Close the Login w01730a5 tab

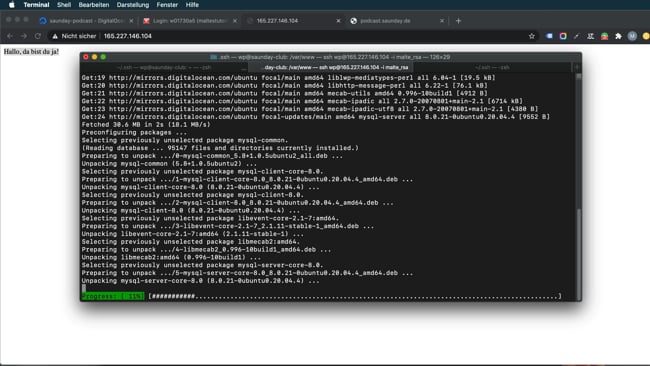pyautogui.click(x=235, y=21)
